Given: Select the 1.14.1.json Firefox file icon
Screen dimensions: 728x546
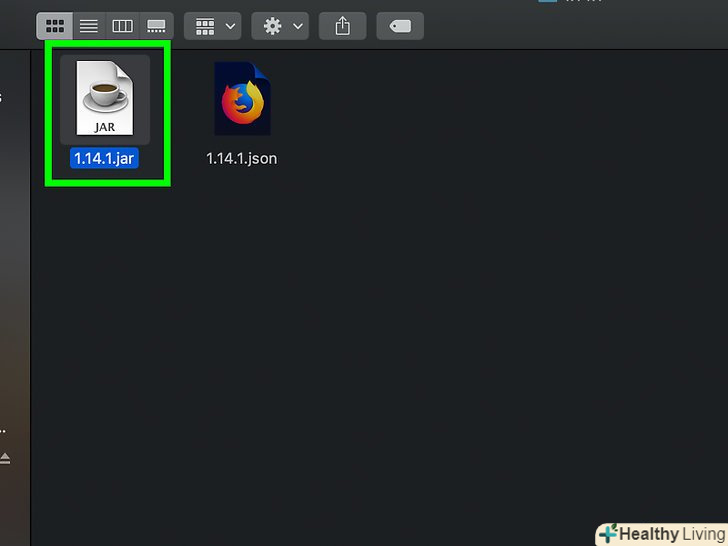Looking at the screenshot, I should 242,98.
